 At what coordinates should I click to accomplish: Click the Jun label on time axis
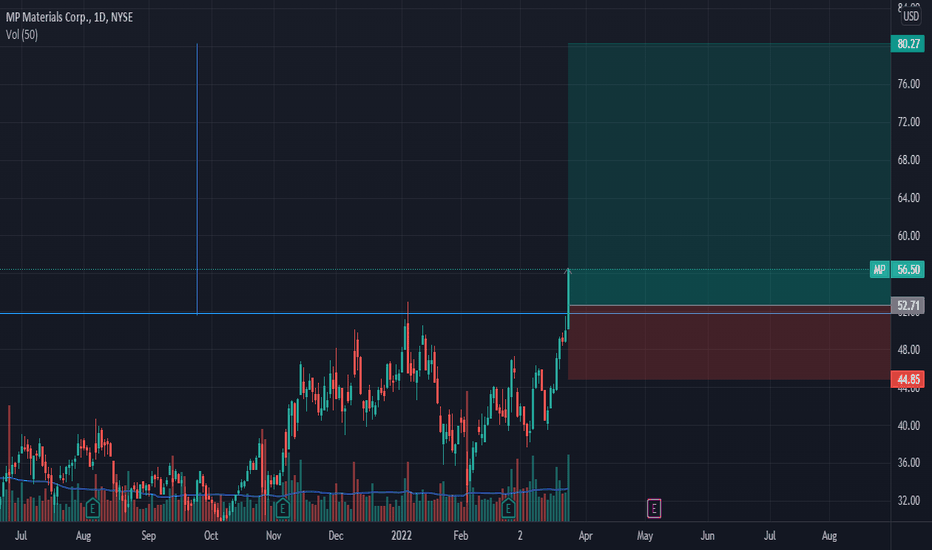[707, 536]
